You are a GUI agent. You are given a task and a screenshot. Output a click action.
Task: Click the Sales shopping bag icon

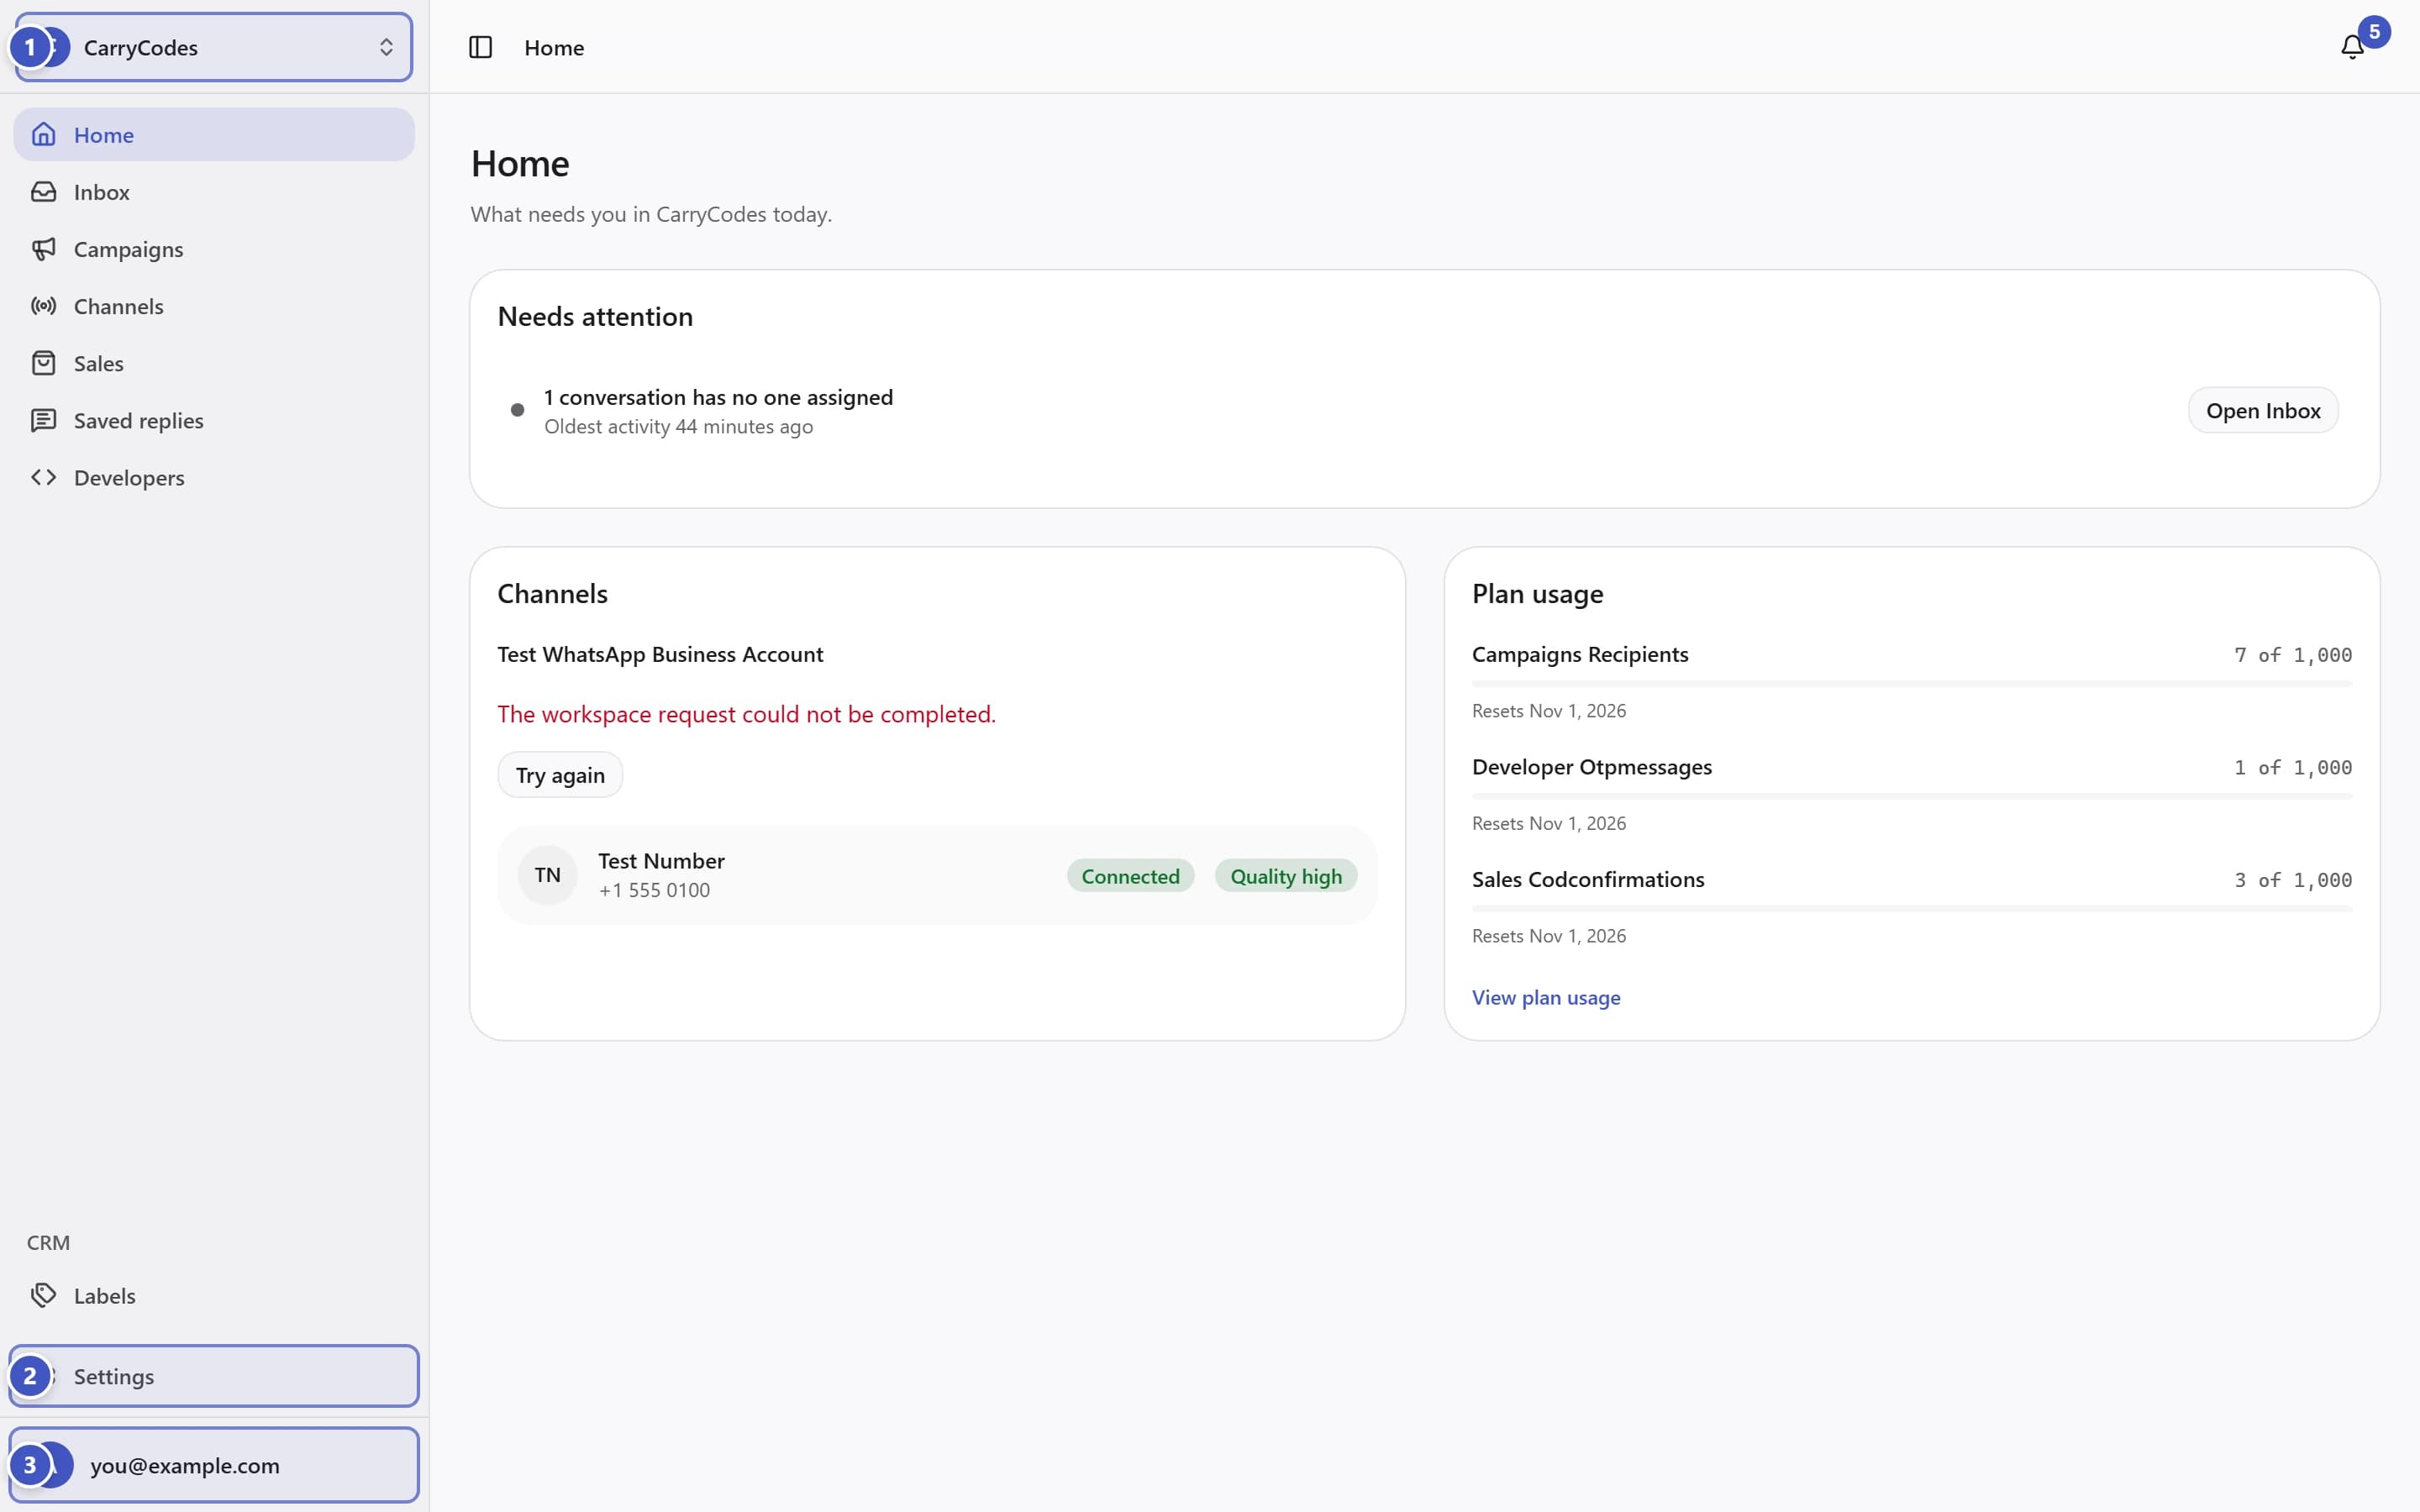[x=43, y=363]
